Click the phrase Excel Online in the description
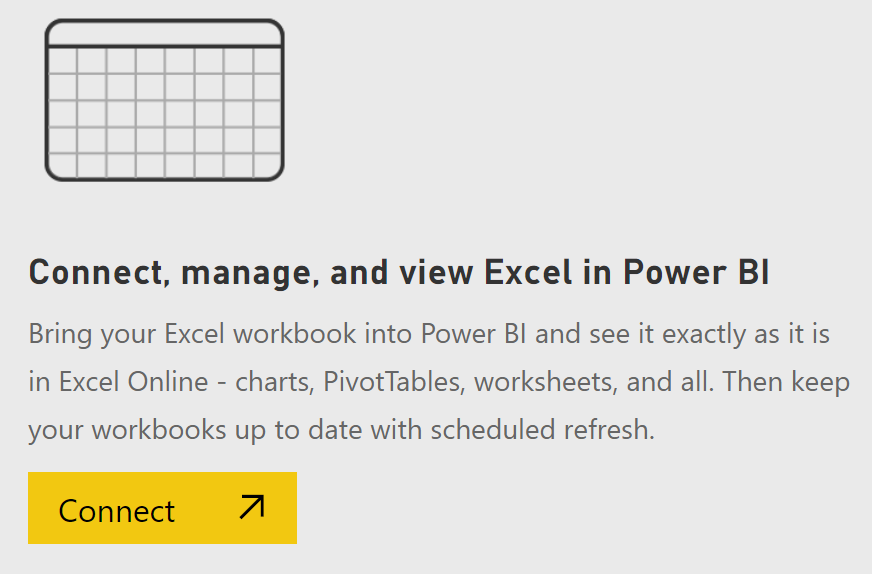Image resolution: width=872 pixels, height=574 pixels. tap(133, 382)
